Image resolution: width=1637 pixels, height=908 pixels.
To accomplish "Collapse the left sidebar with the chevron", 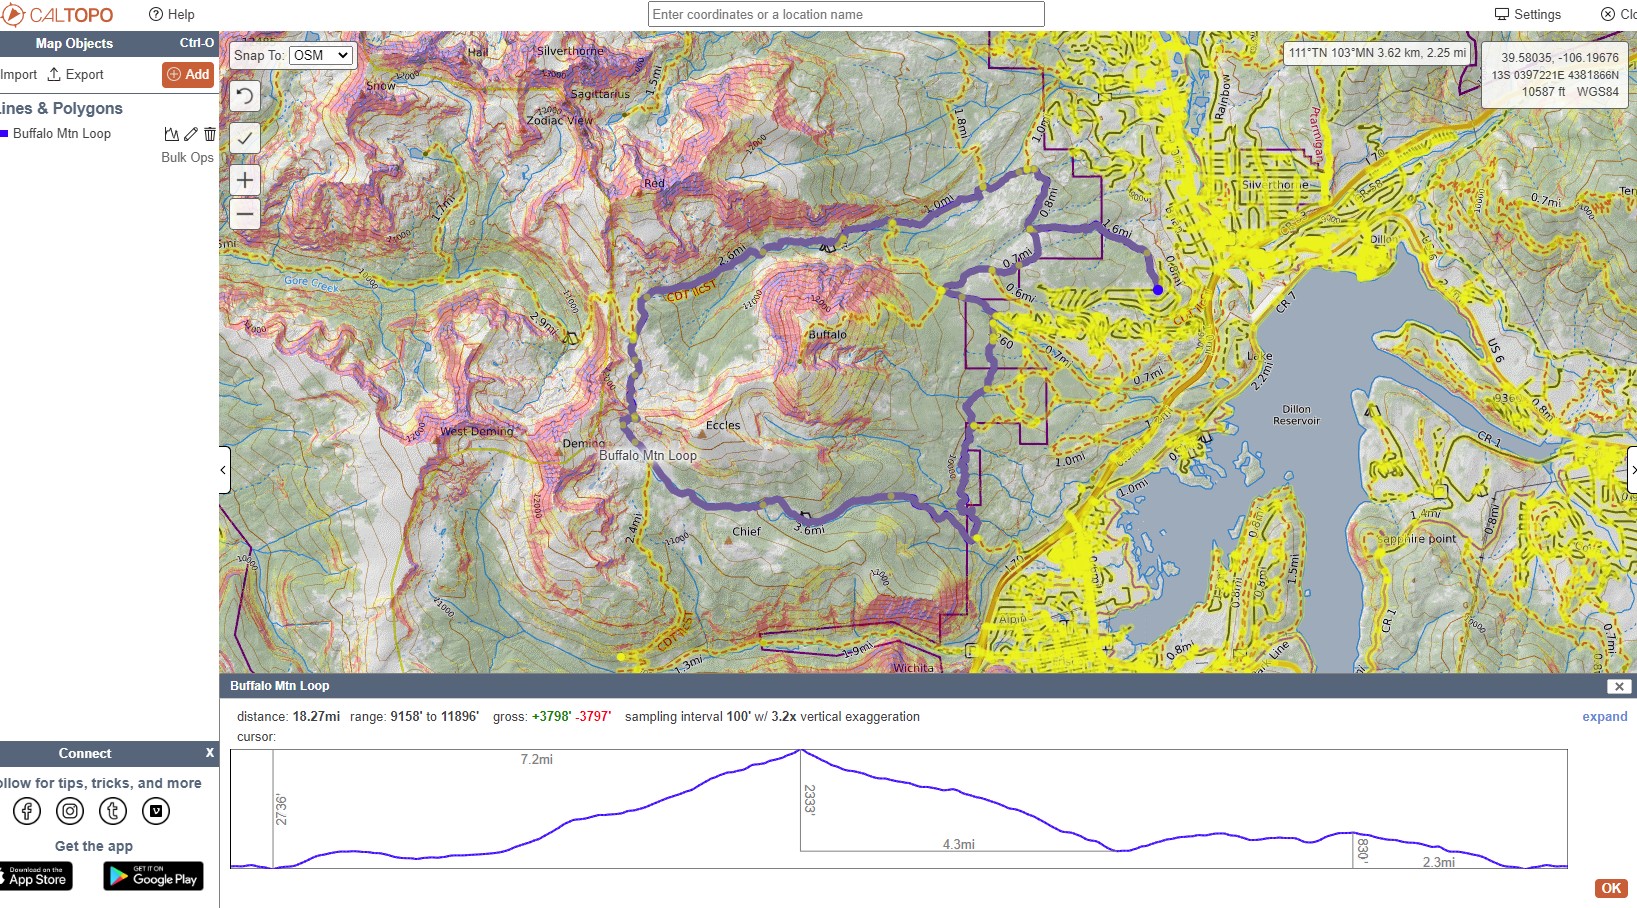I will (x=221, y=470).
